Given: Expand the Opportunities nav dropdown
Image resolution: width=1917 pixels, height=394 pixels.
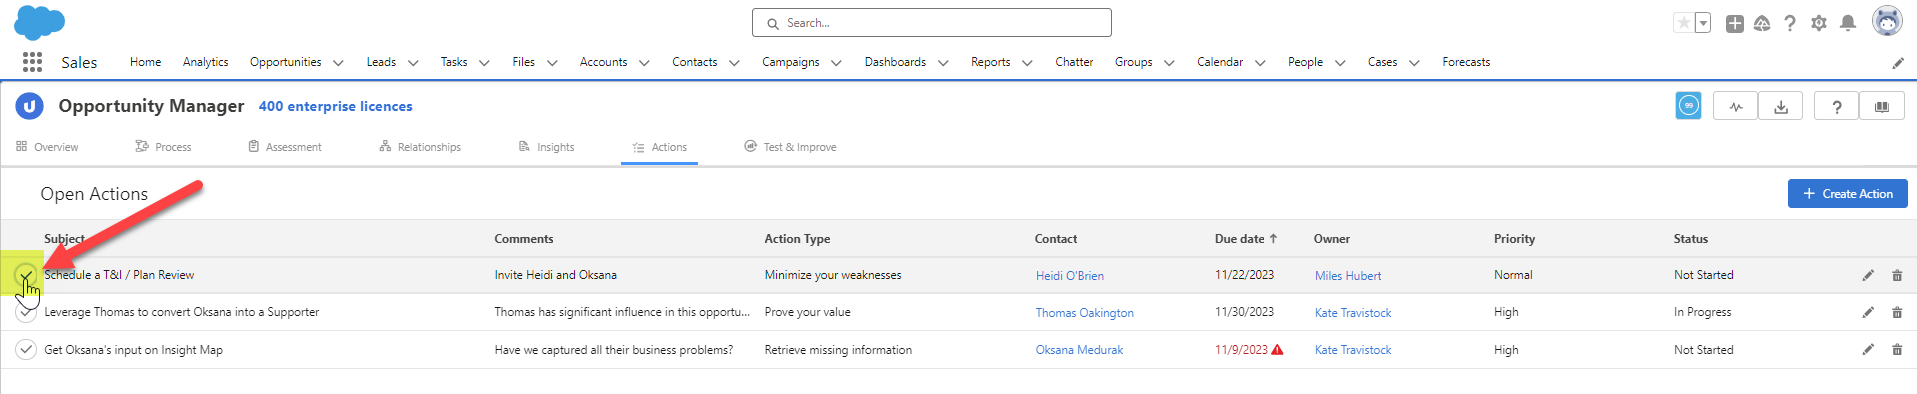Looking at the screenshot, I should click(x=338, y=63).
